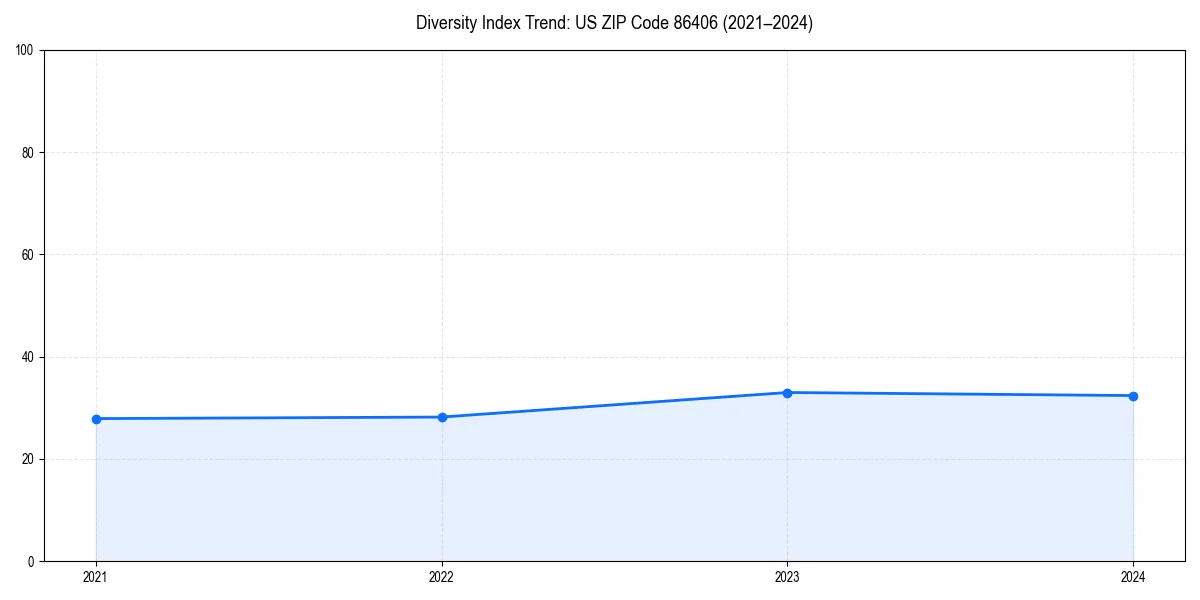Click the chart title text

614,23
